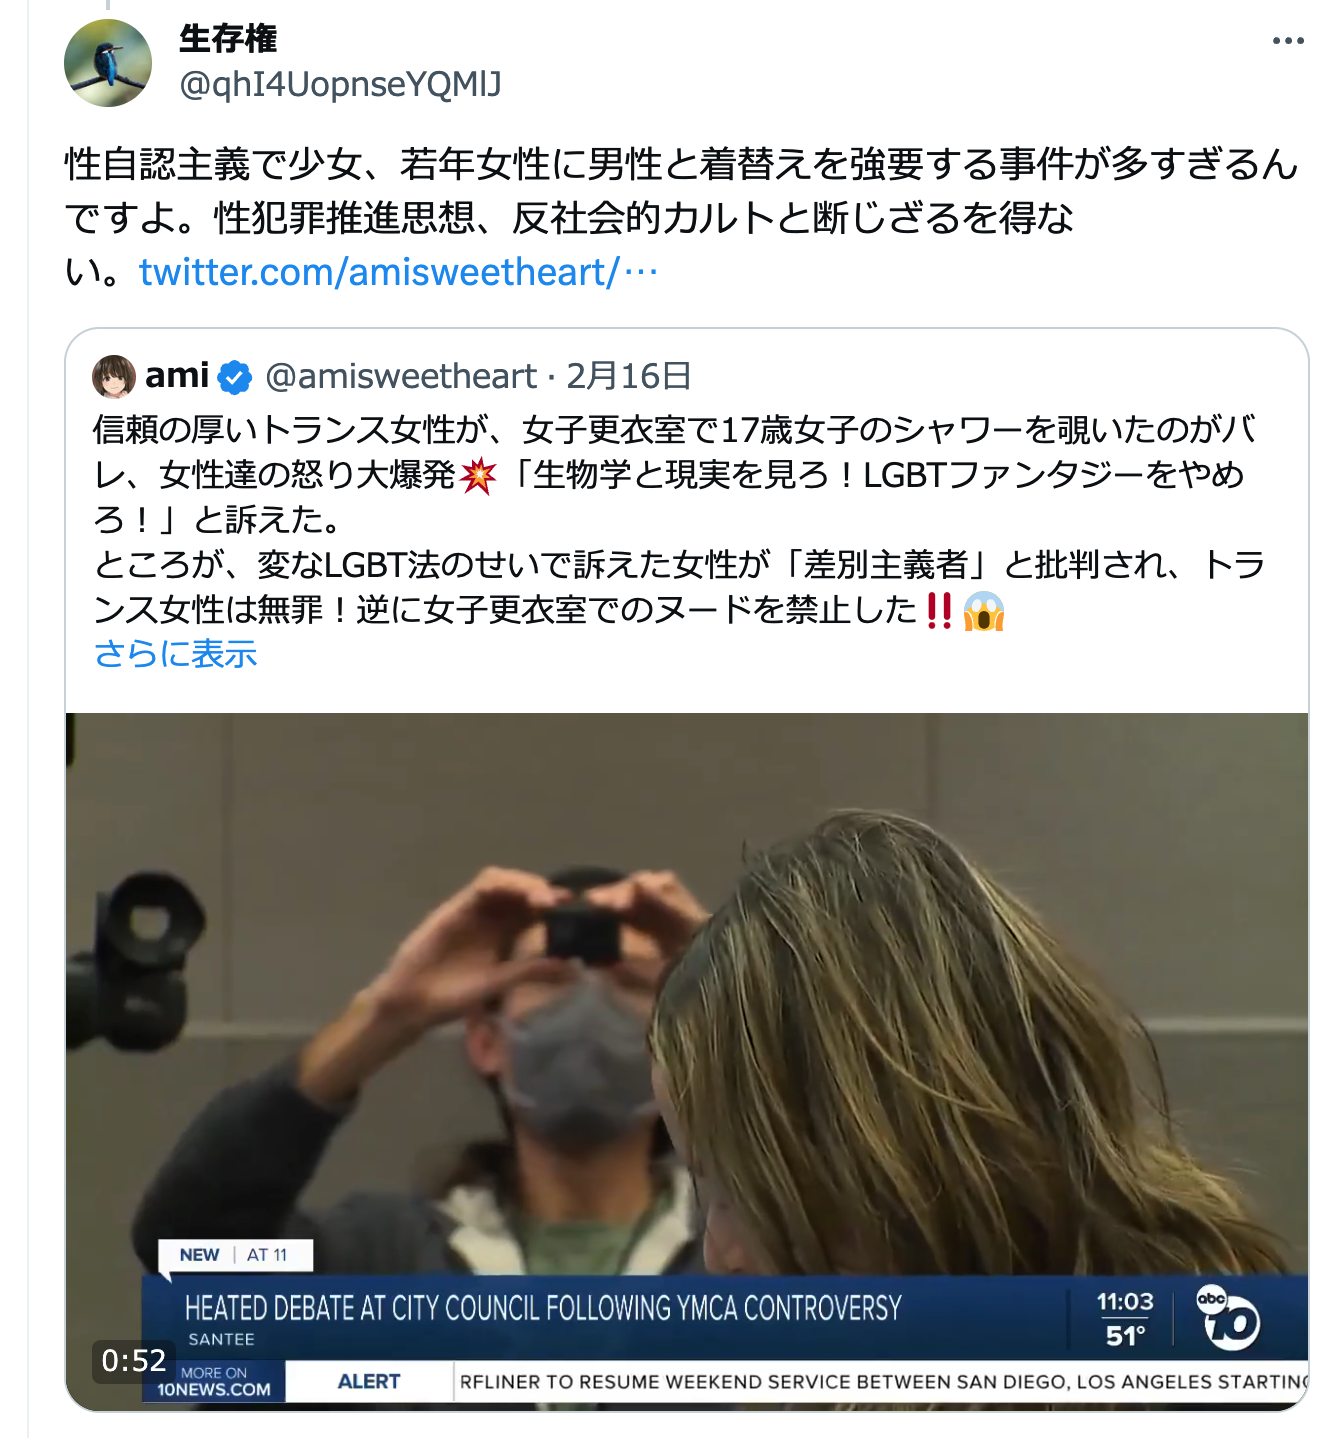Click the heated debate headline in video
This screenshot has height=1438, width=1322.
coord(543,1308)
